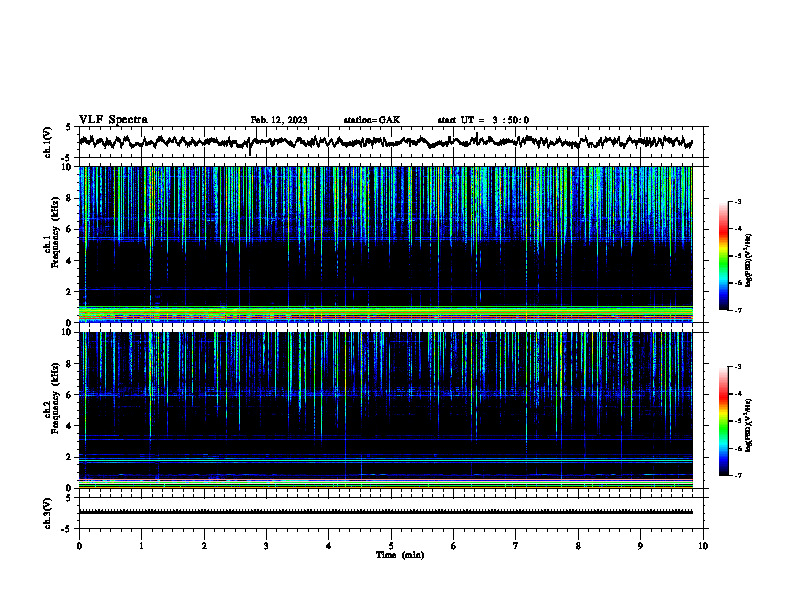The width and height of the screenshot is (792, 612).
Task: Click the Time (min) axis label
Action: pyautogui.click(x=400, y=555)
